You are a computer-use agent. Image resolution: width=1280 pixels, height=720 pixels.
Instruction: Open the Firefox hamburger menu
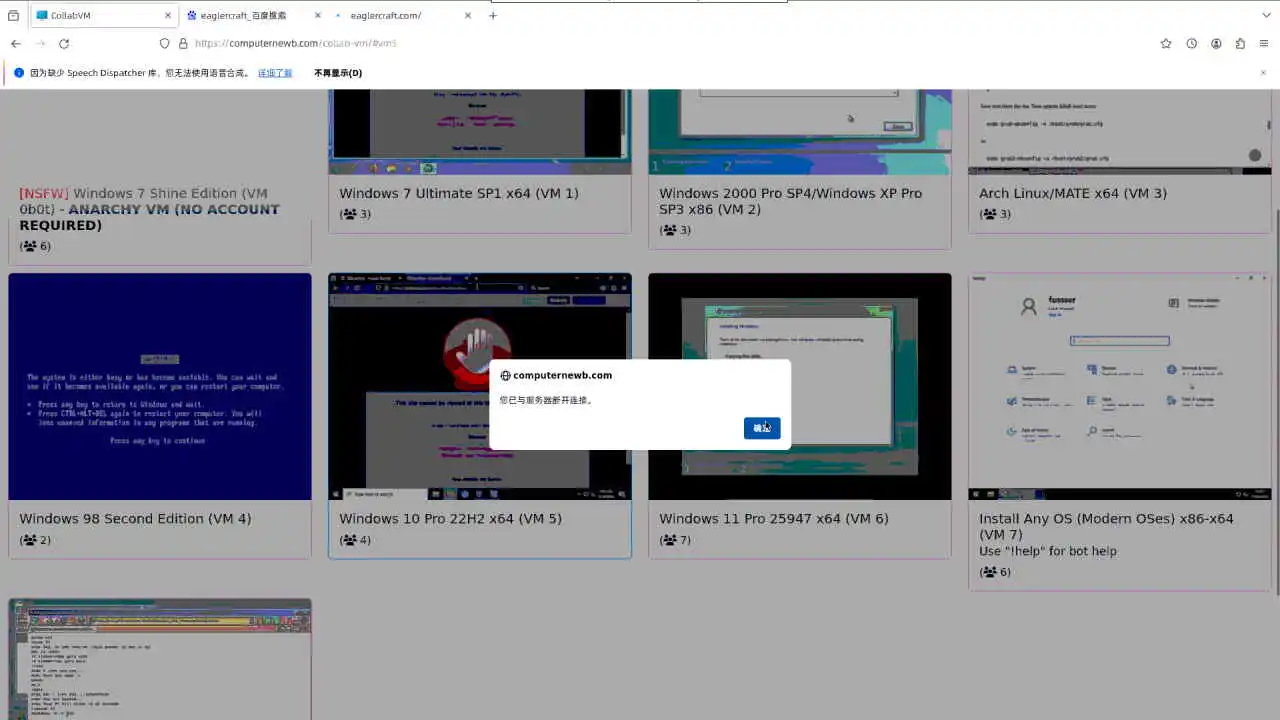click(1264, 44)
